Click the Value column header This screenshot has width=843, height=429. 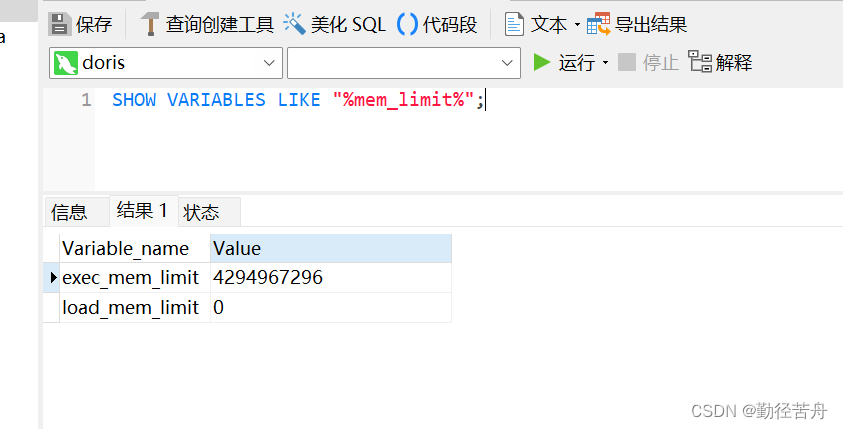[x=331, y=248]
